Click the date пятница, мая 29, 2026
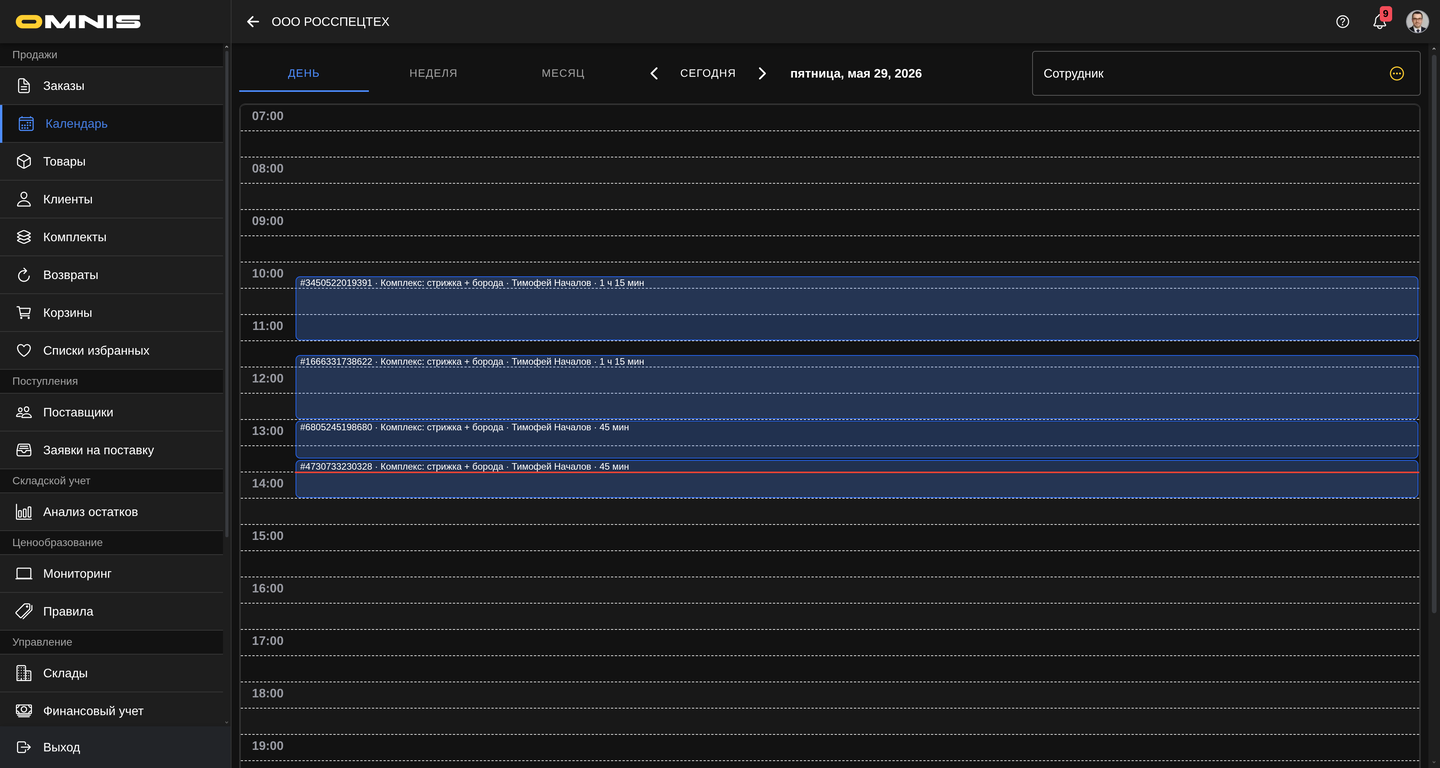The width and height of the screenshot is (1440, 768). pos(856,74)
